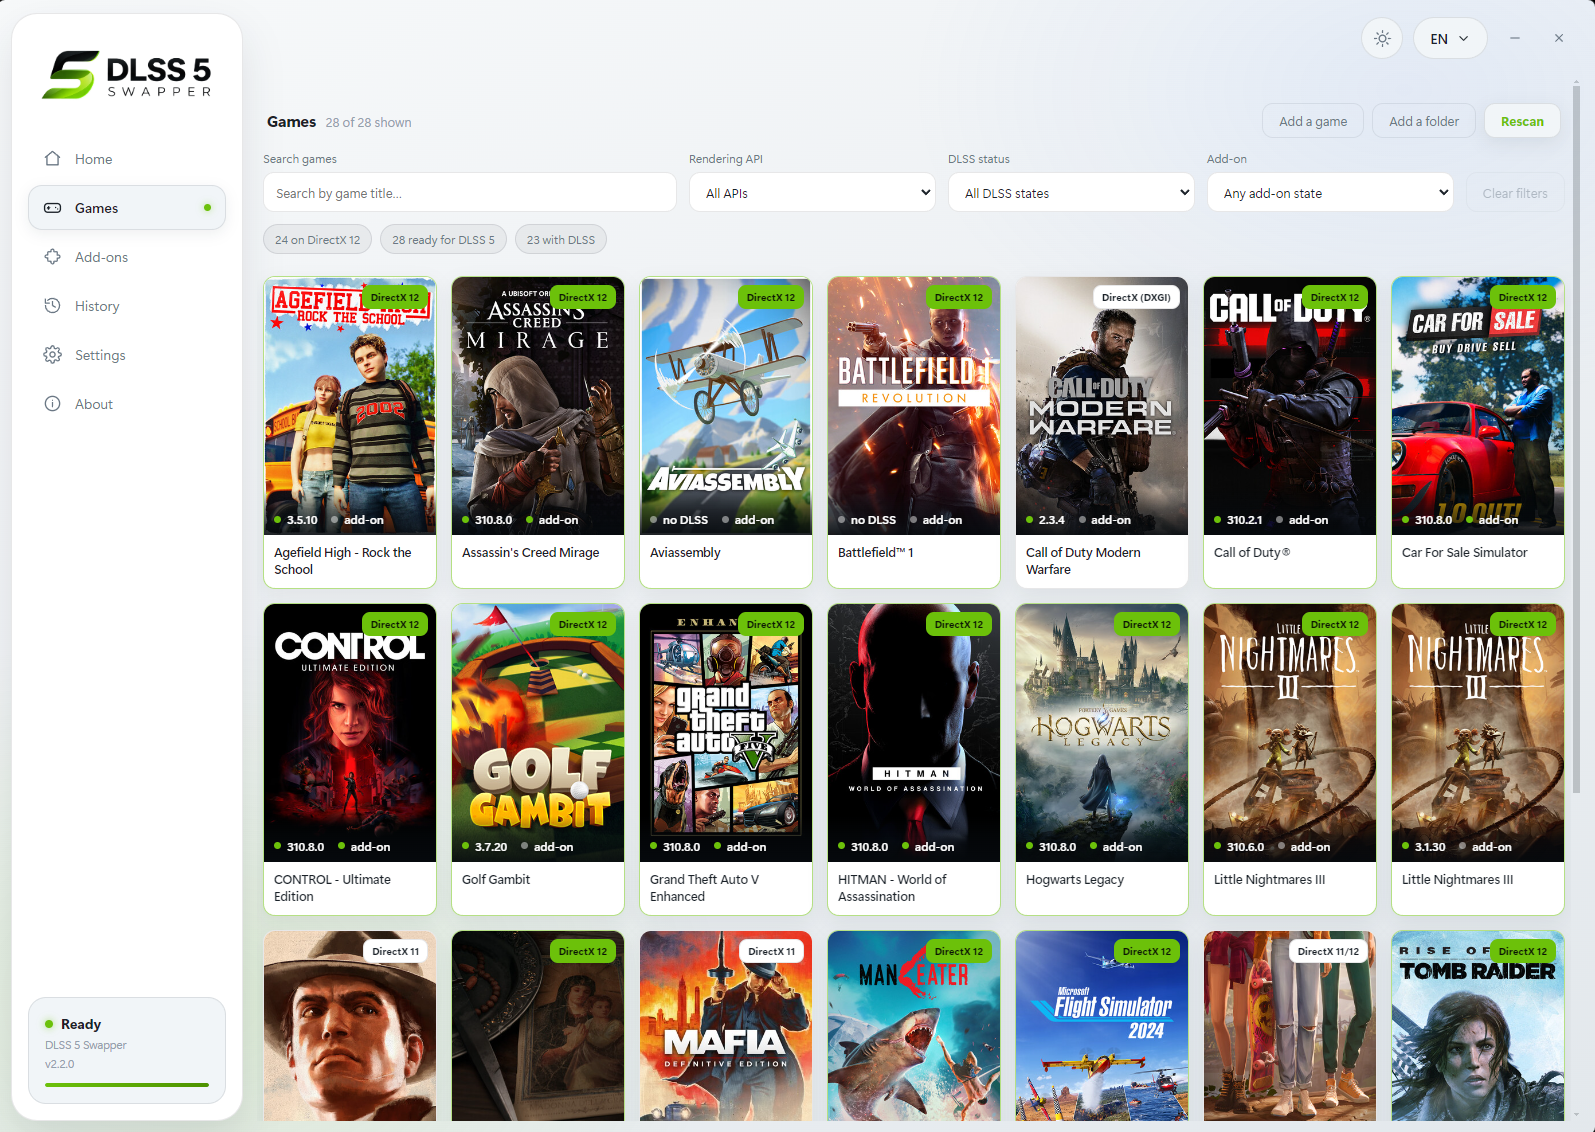Click the '28 of 28 shown' count
The image size is (1595, 1132).
click(x=368, y=122)
